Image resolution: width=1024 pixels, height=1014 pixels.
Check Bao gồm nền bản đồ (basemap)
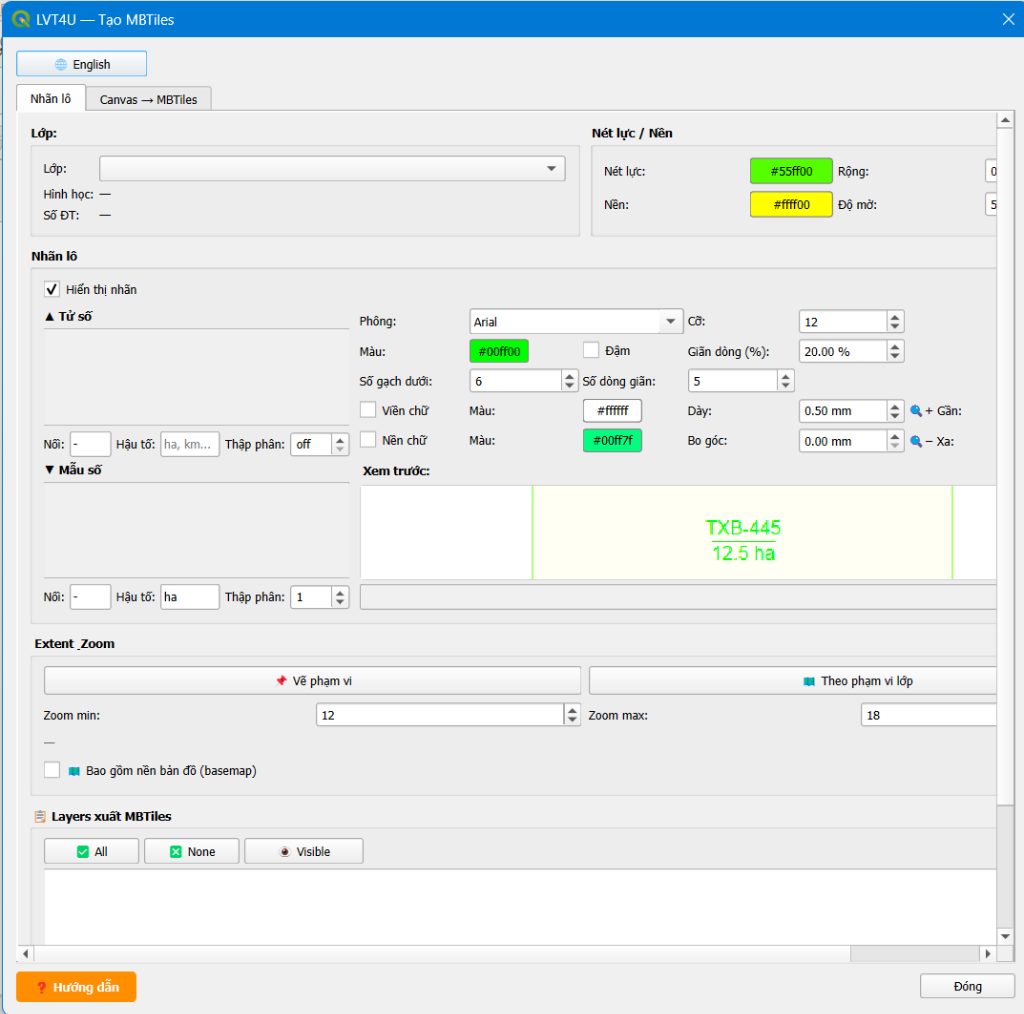tap(52, 770)
